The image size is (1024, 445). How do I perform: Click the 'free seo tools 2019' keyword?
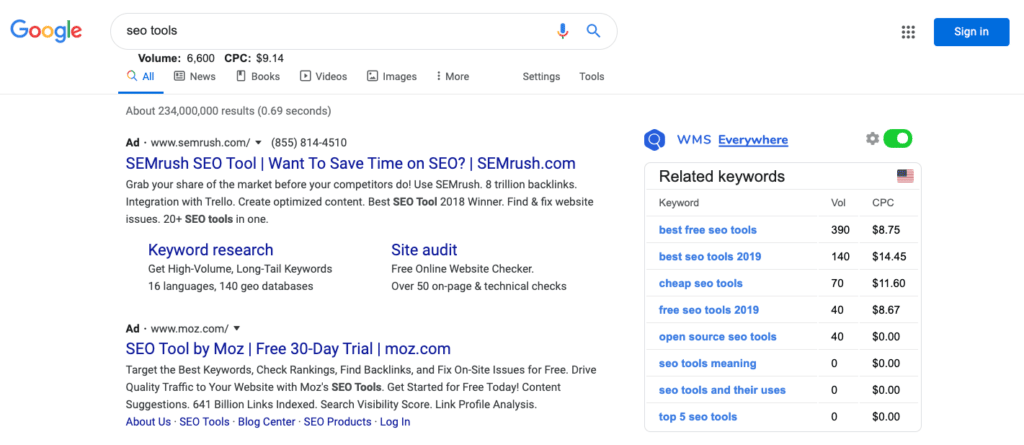point(709,310)
